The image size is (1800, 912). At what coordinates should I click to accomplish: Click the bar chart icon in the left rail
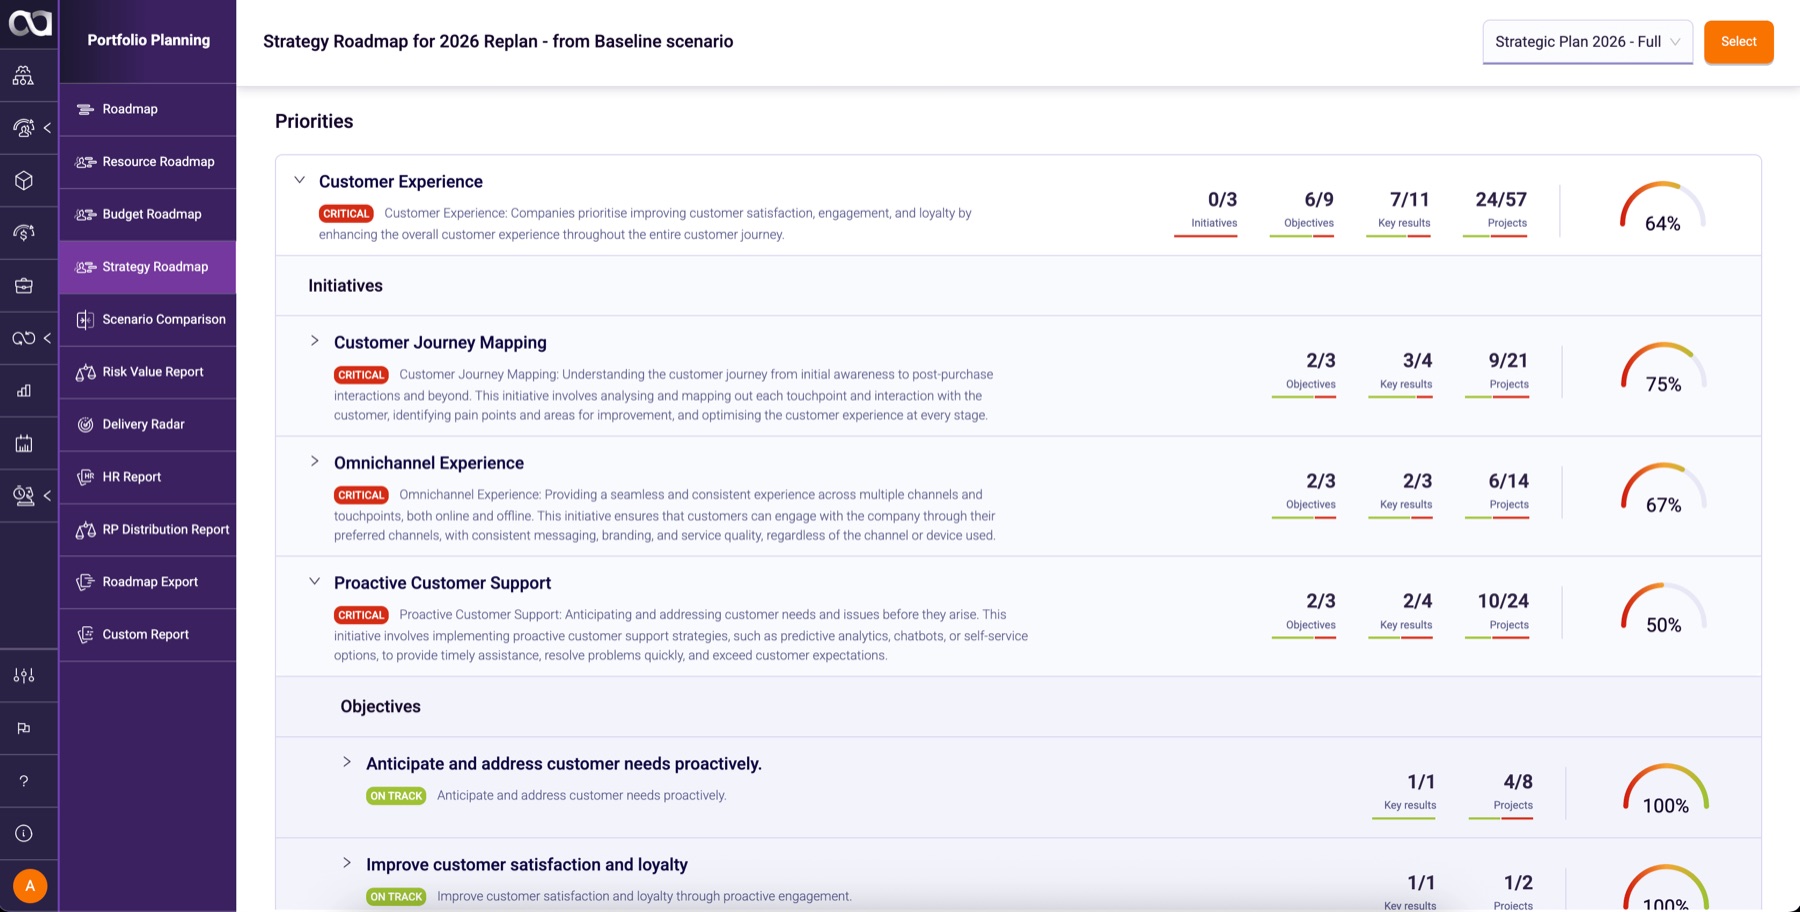click(x=23, y=390)
